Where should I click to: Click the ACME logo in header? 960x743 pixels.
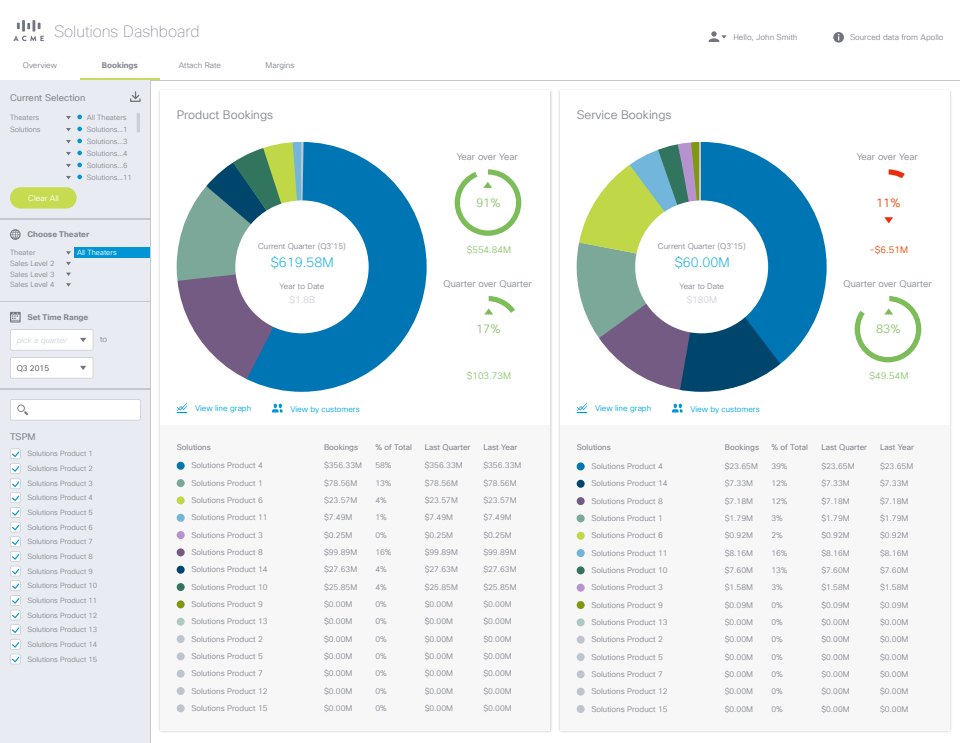(28, 32)
